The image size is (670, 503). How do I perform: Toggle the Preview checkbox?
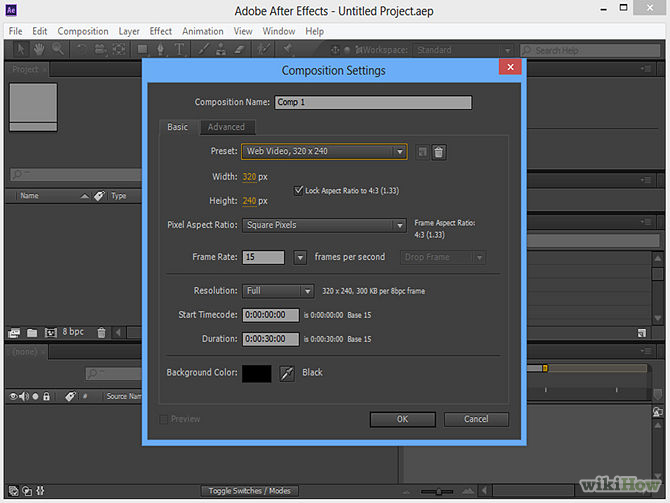point(163,419)
